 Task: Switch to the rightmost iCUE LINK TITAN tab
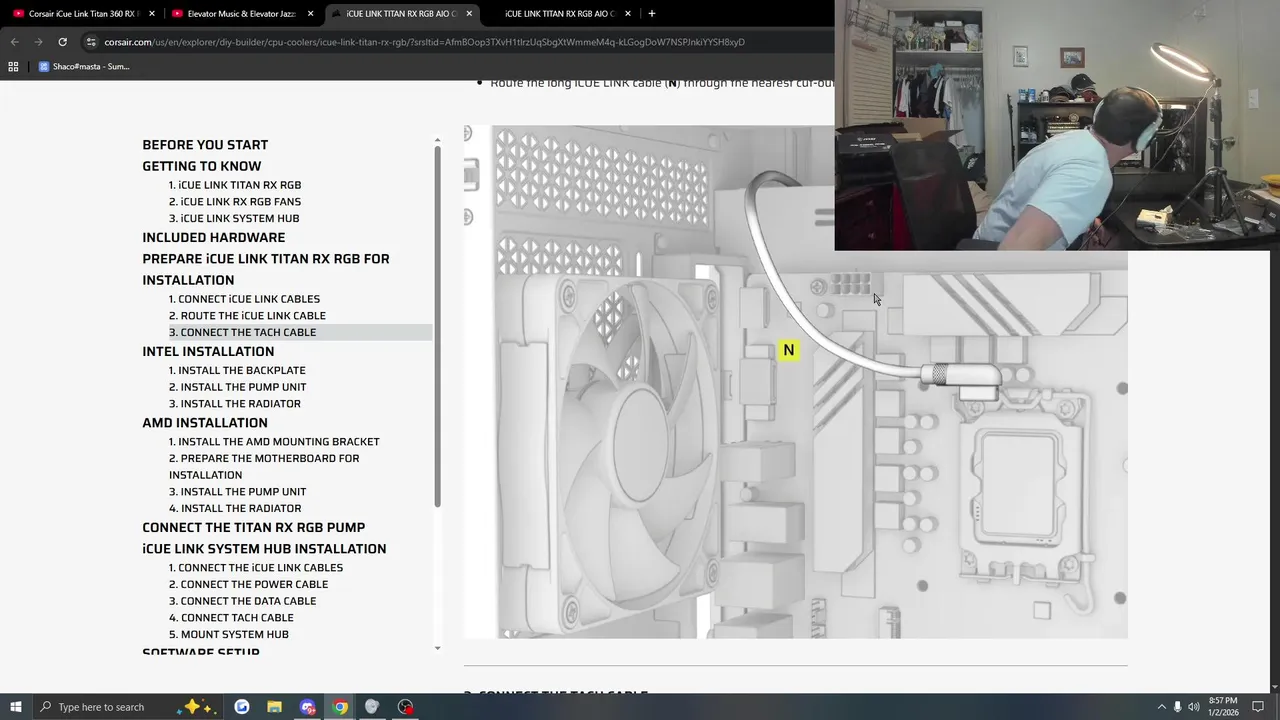pos(559,14)
